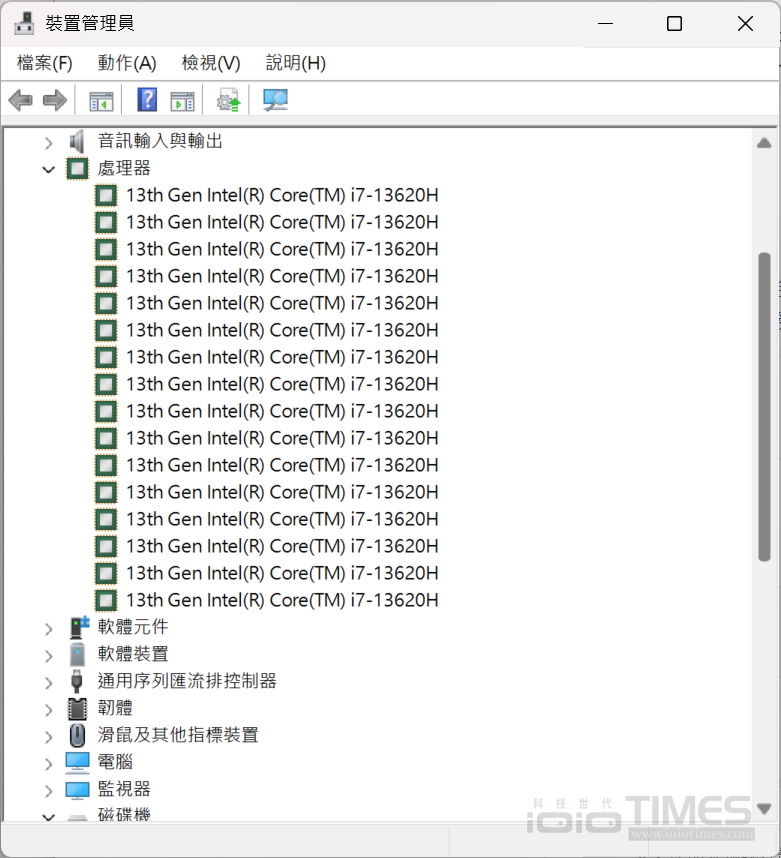Minimize the 裝置管理員 window

[605, 24]
